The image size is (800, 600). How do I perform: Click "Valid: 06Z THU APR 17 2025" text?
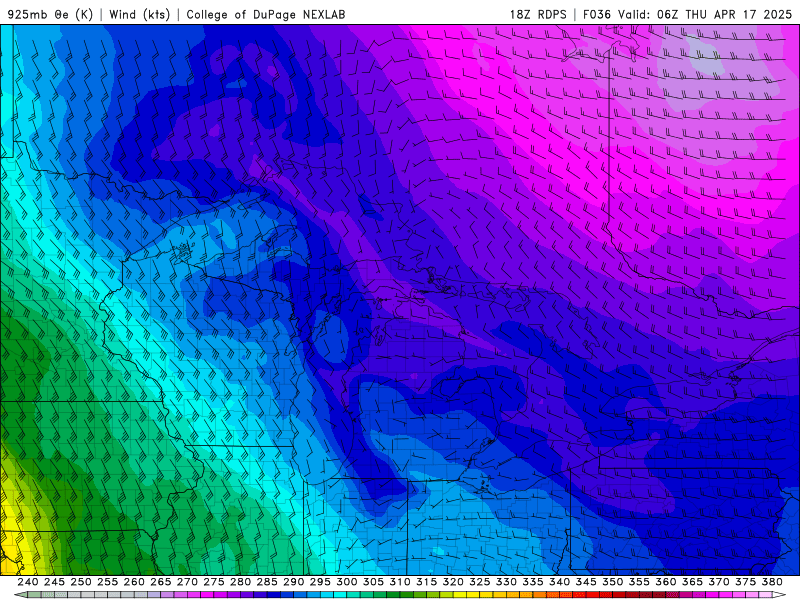(x=705, y=14)
